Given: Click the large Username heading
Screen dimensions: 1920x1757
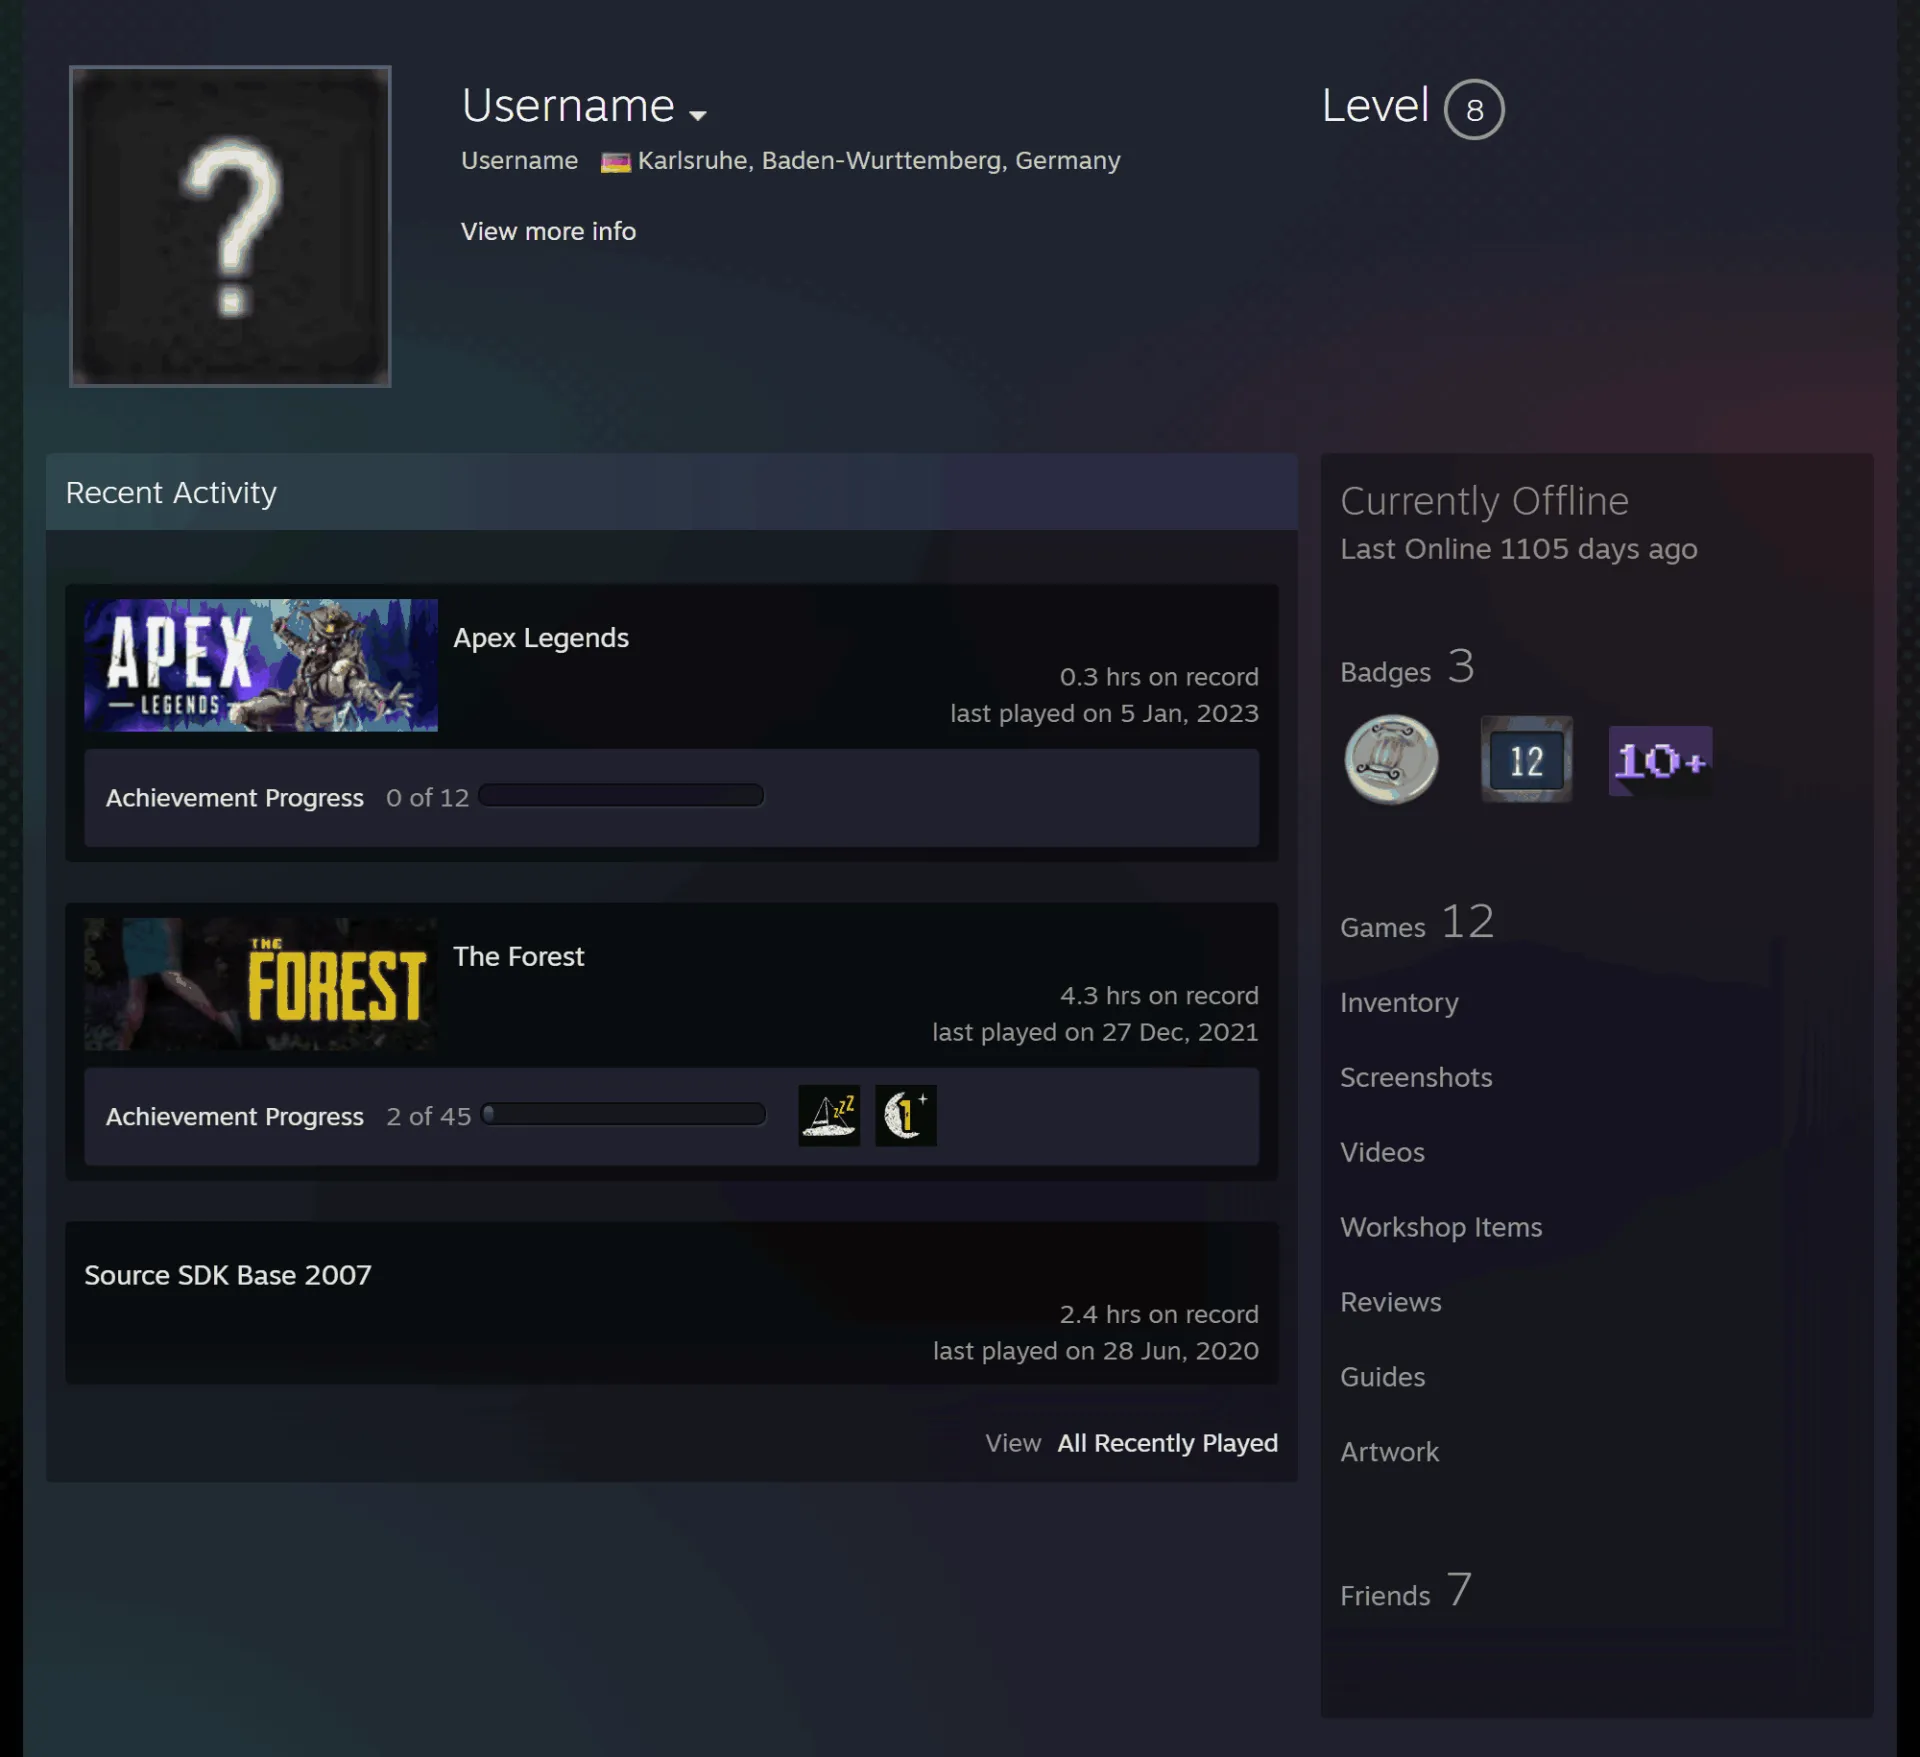Looking at the screenshot, I should point(568,105).
